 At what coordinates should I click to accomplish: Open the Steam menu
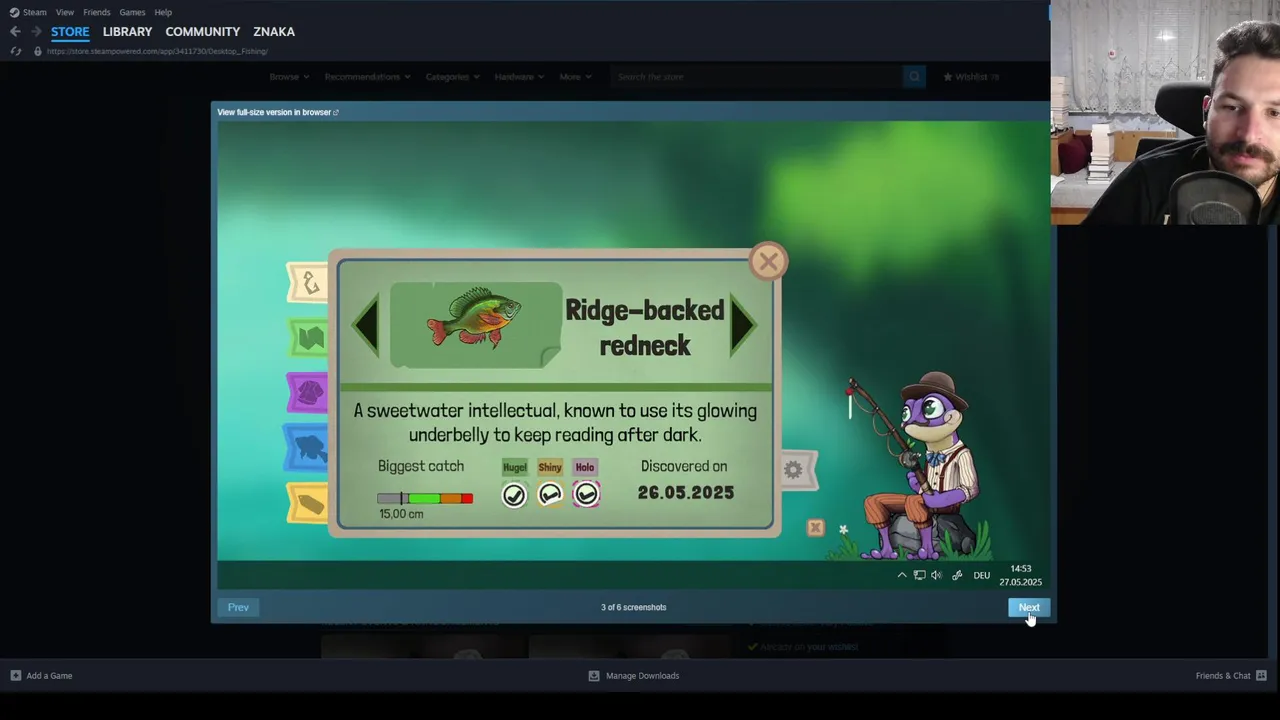pyautogui.click(x=35, y=12)
